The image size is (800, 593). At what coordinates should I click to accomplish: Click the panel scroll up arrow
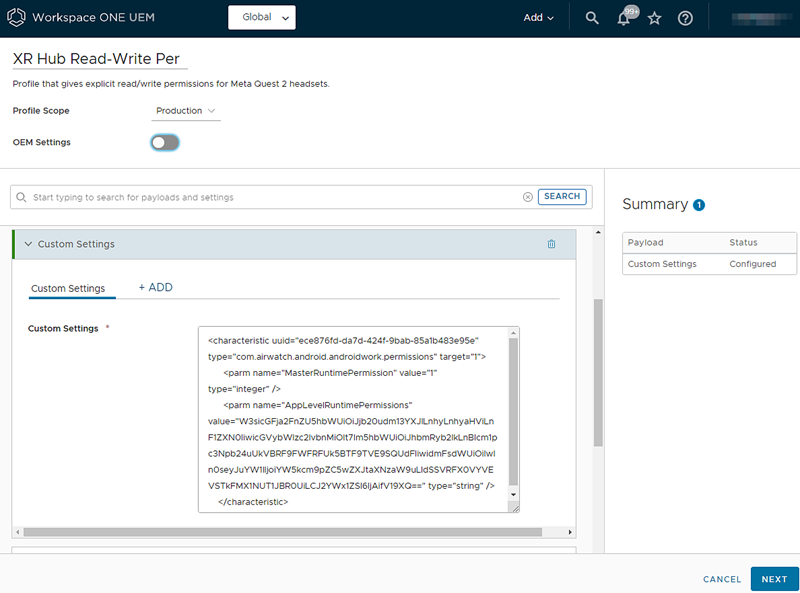point(598,233)
